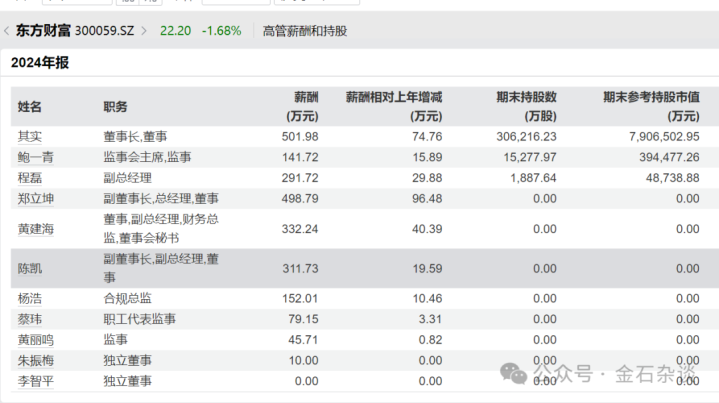The width and height of the screenshot is (719, 403).
Task: Select salary value 311.73
Action: click(300, 269)
